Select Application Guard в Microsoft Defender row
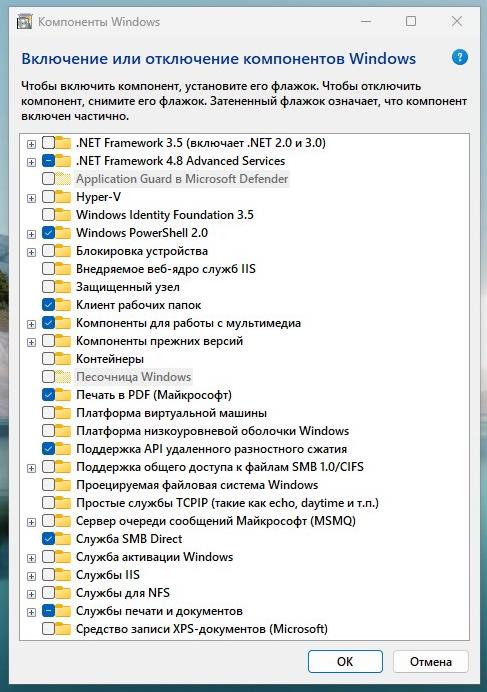 (182, 179)
